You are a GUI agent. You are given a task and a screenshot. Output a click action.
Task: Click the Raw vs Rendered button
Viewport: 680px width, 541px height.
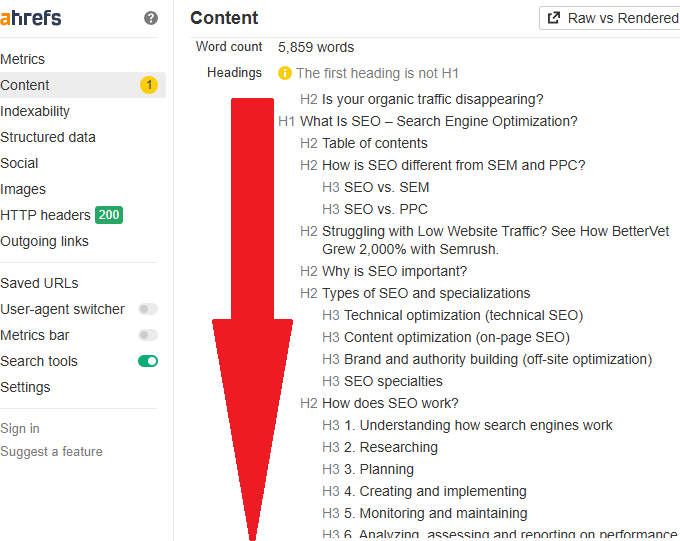point(610,18)
